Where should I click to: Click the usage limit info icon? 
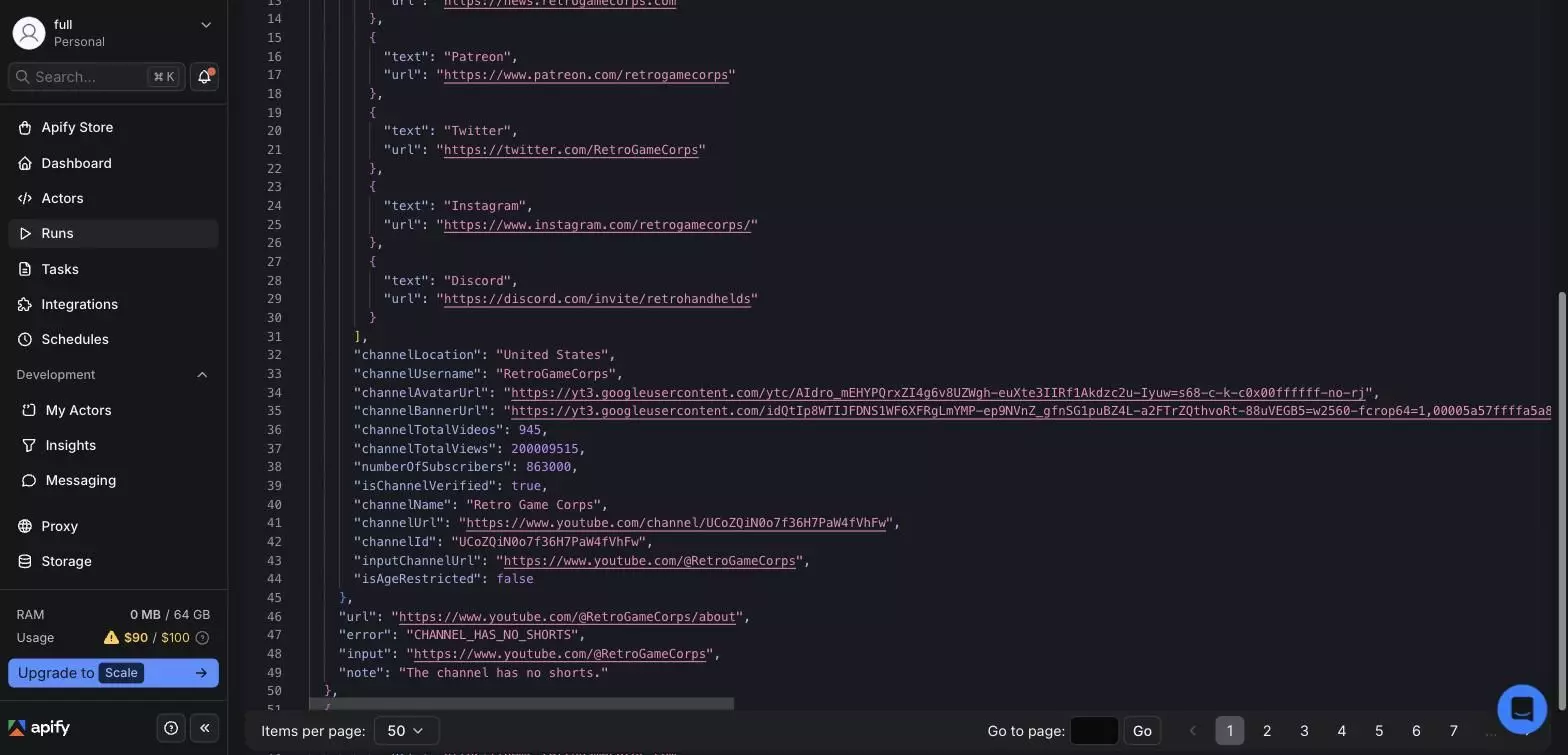coord(202,638)
